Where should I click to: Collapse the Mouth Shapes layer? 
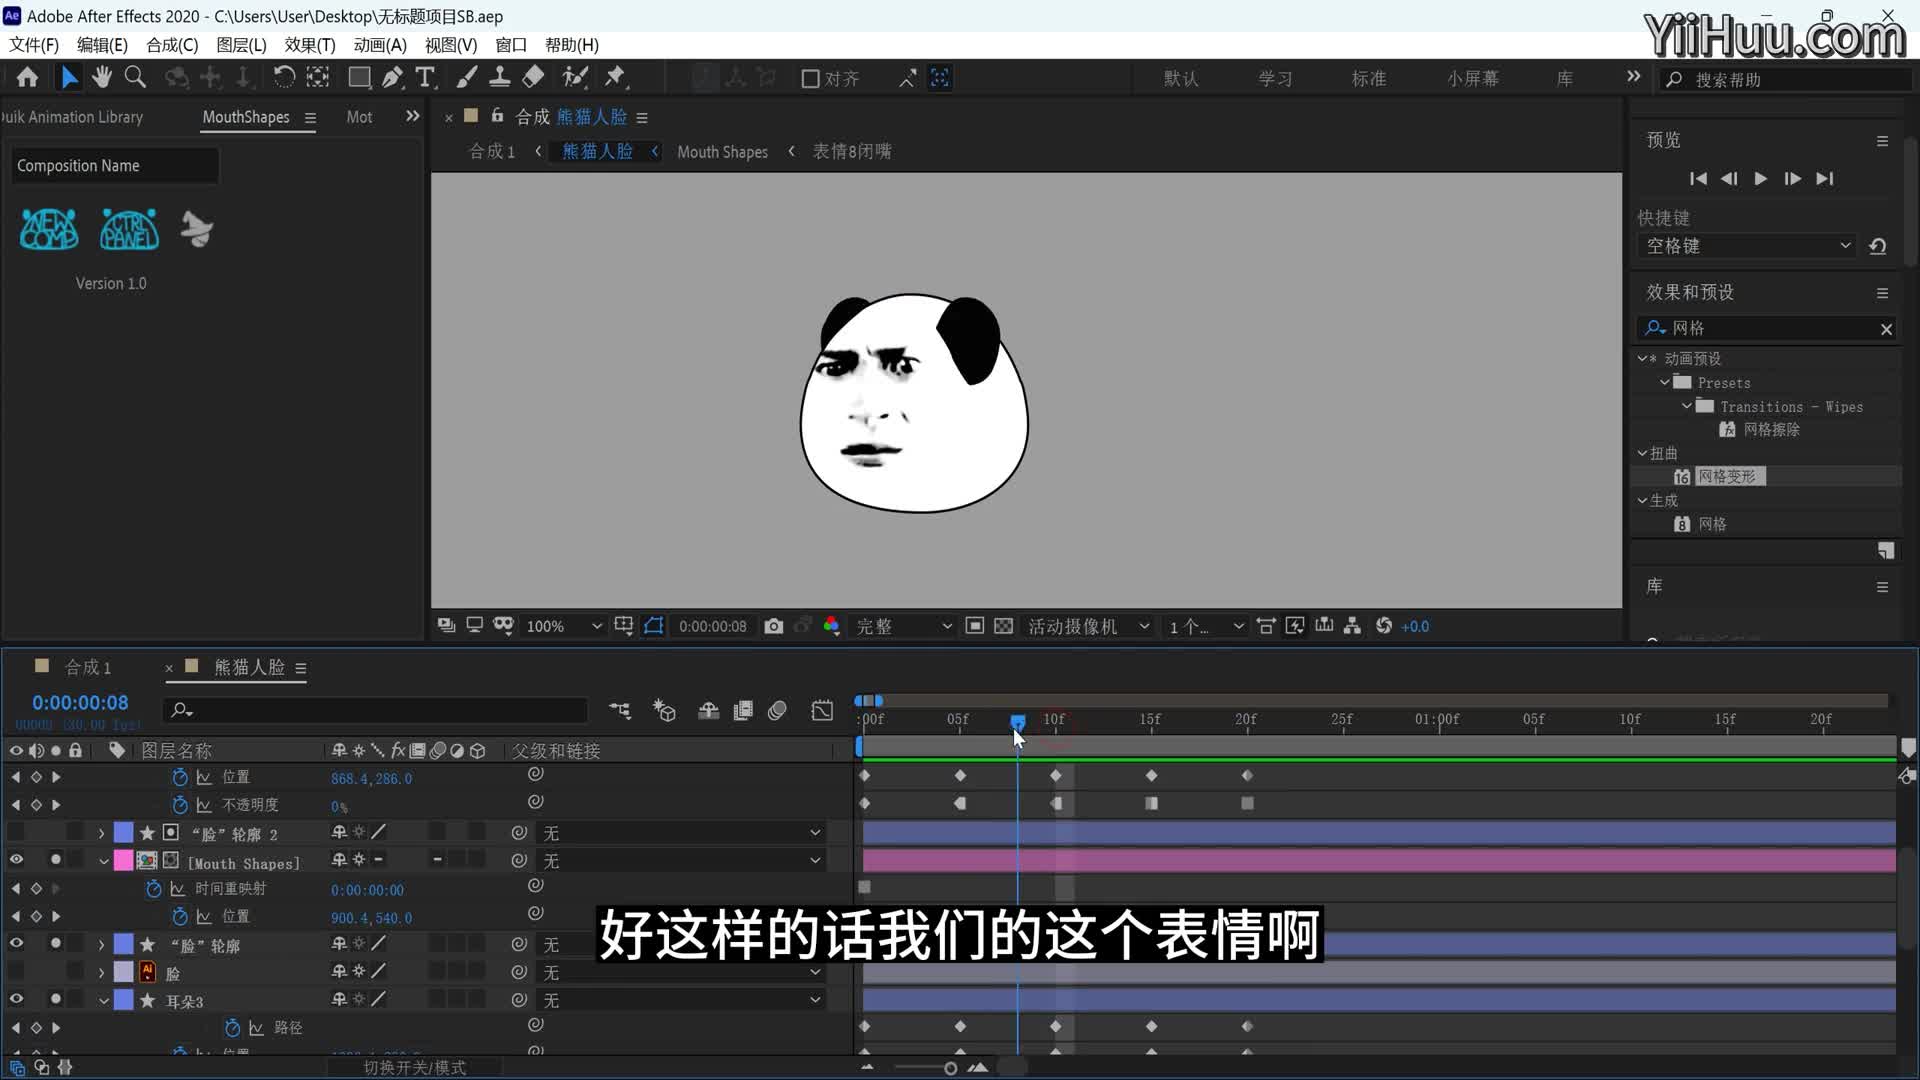(103, 860)
